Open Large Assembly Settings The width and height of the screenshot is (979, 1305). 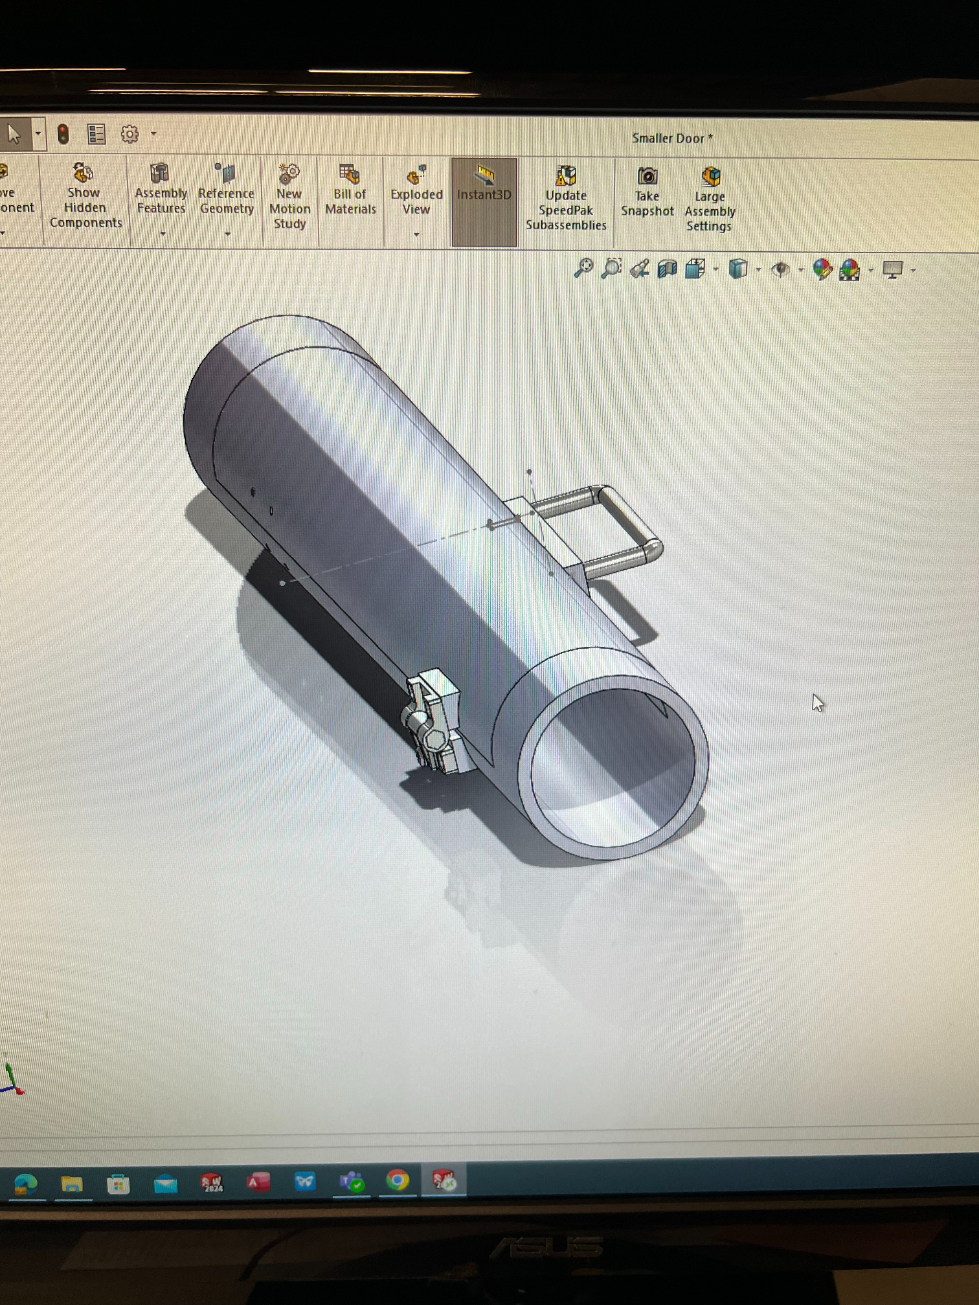(x=710, y=198)
